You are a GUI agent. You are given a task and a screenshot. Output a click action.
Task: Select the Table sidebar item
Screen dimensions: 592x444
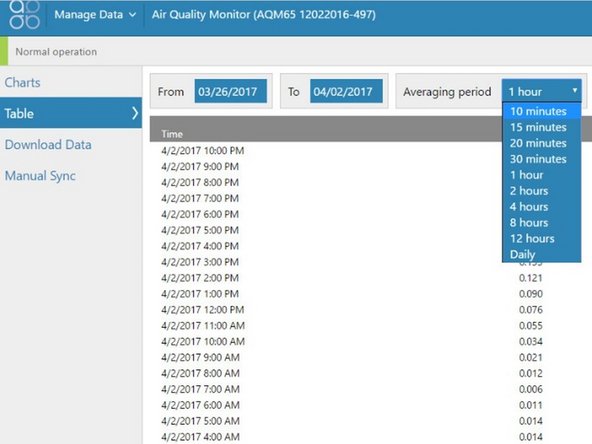(71, 113)
